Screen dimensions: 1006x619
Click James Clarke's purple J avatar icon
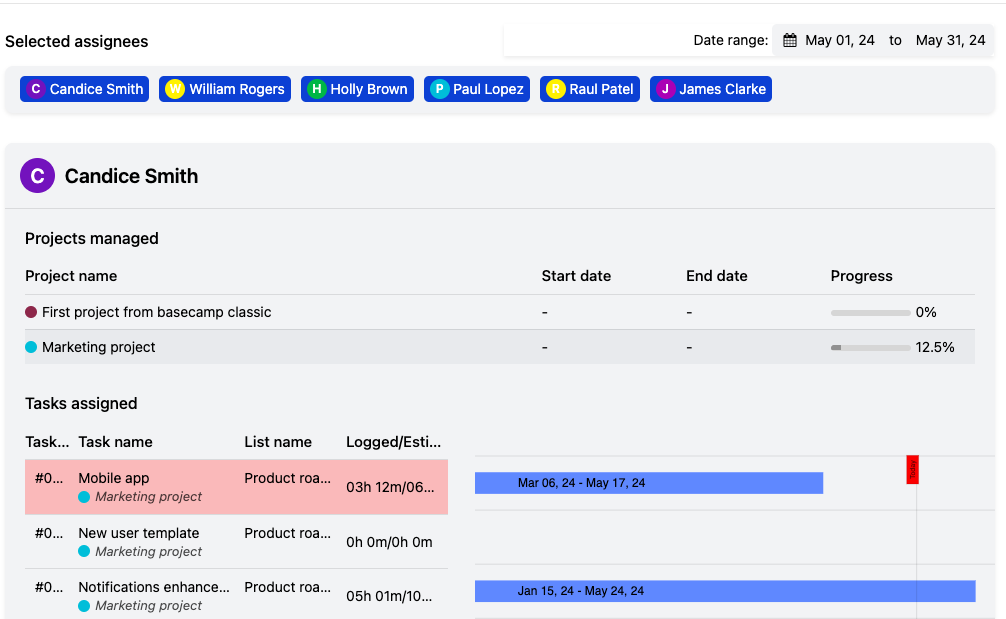[x=665, y=89]
